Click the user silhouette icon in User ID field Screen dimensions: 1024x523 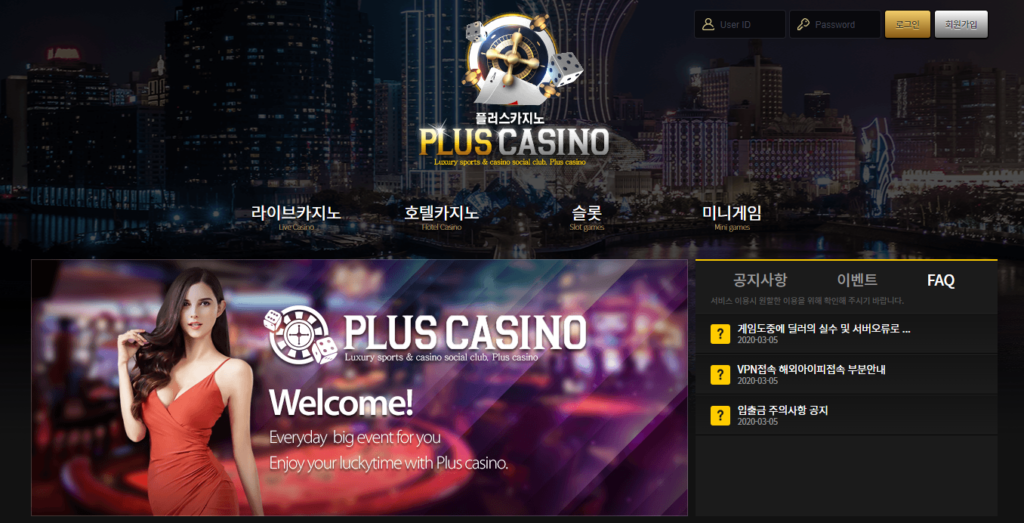[708, 25]
